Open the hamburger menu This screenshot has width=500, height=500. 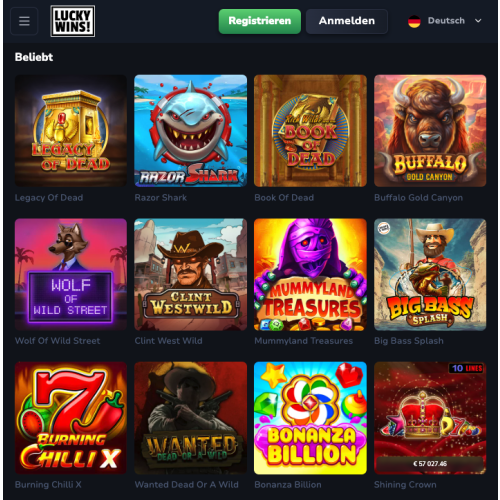coord(24,21)
